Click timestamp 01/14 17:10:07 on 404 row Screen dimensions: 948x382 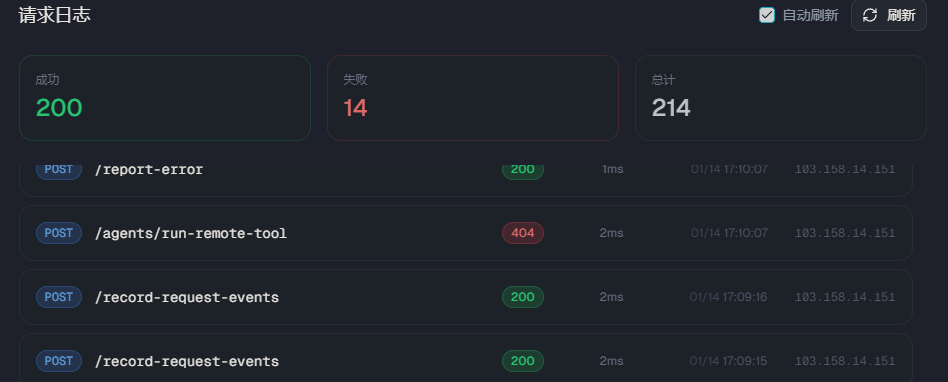point(729,233)
